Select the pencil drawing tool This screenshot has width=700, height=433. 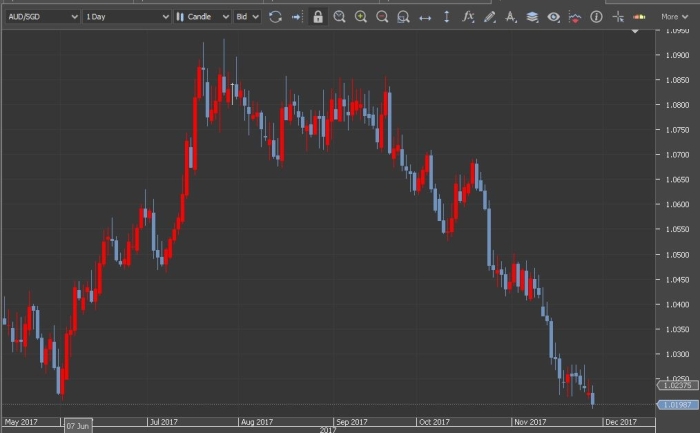point(489,17)
